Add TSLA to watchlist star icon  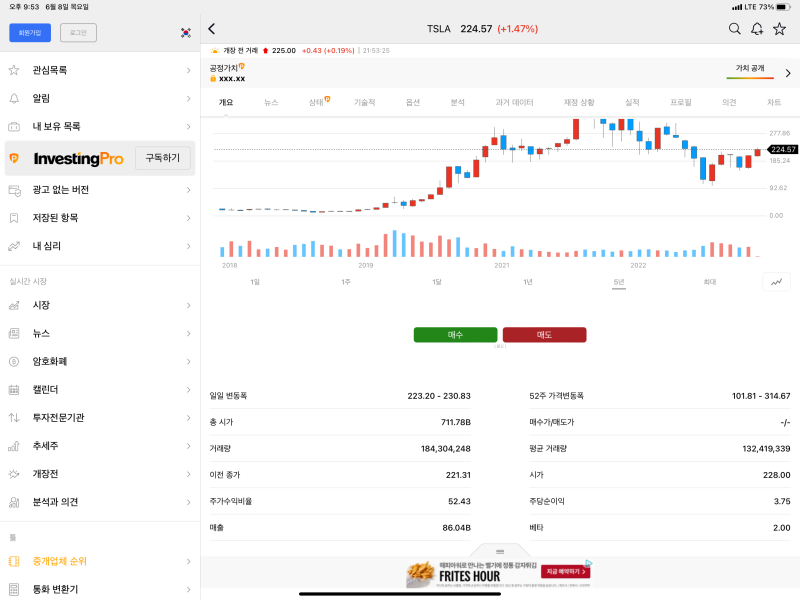click(779, 29)
